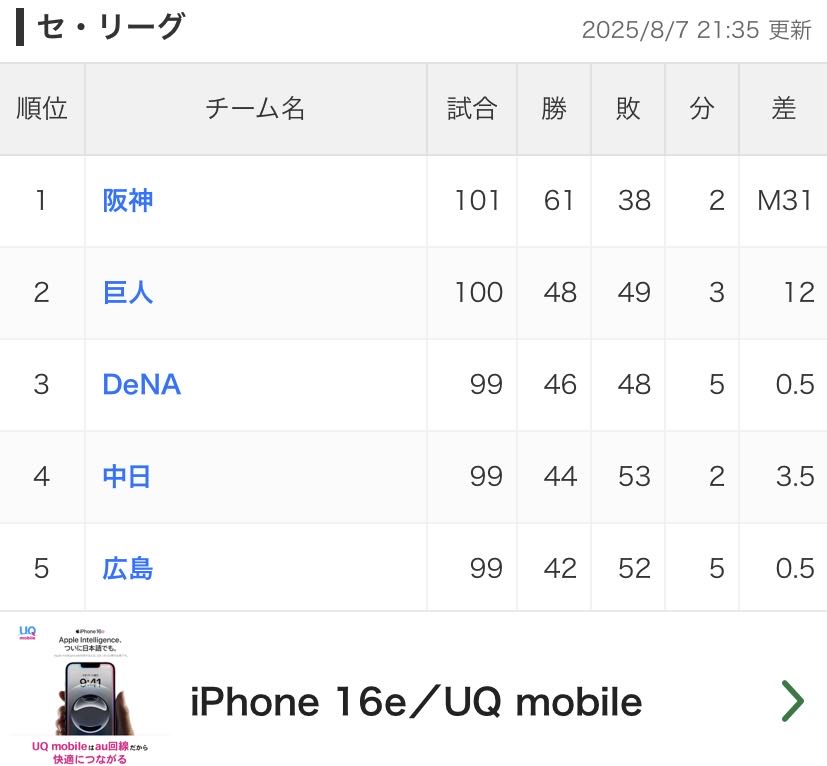Click the 敗 column header
This screenshot has width=827, height=766.
coord(628,109)
